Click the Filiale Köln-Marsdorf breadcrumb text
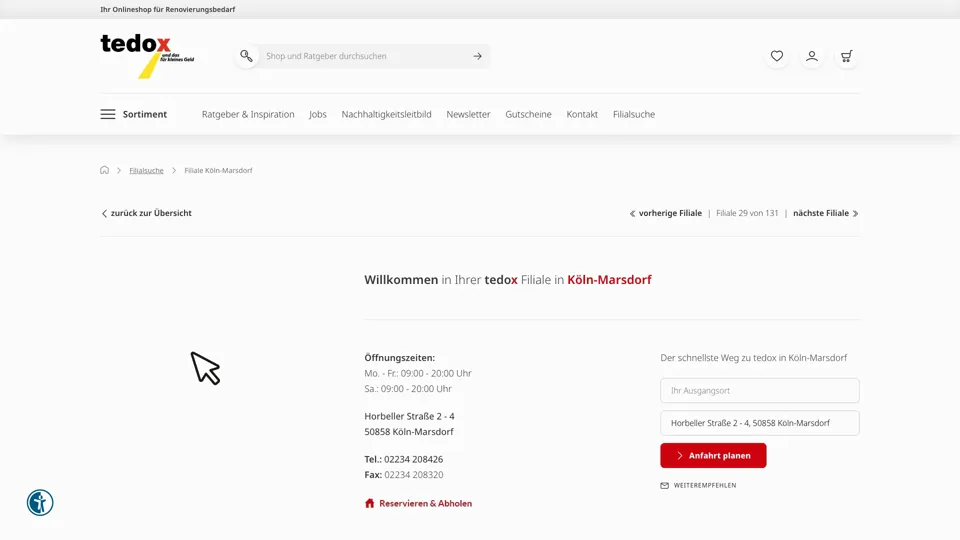 218,170
